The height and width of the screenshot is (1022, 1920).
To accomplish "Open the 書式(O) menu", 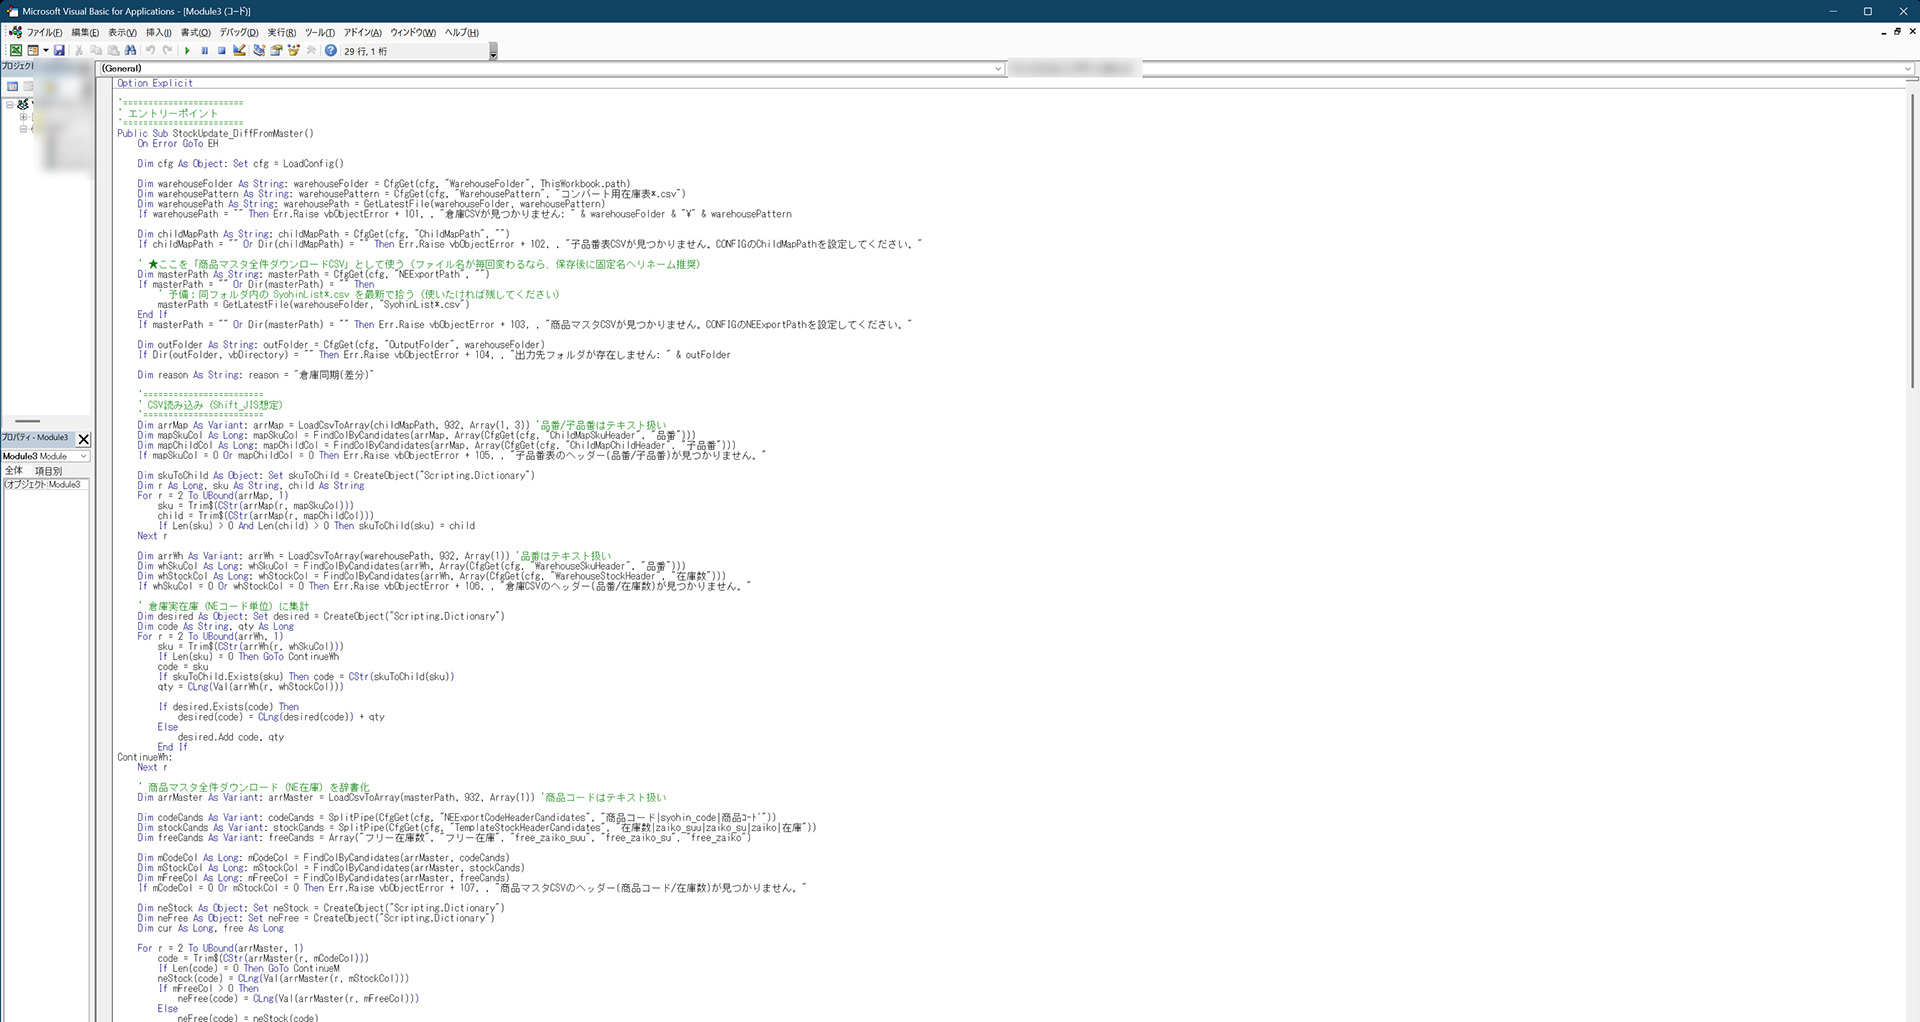I will click(x=196, y=33).
